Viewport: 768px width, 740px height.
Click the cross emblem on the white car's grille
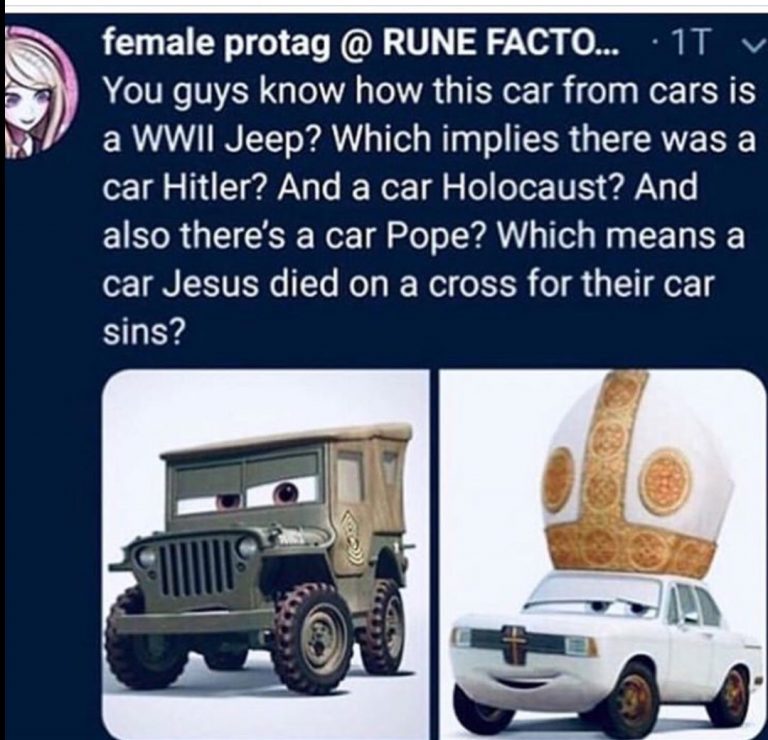513,644
